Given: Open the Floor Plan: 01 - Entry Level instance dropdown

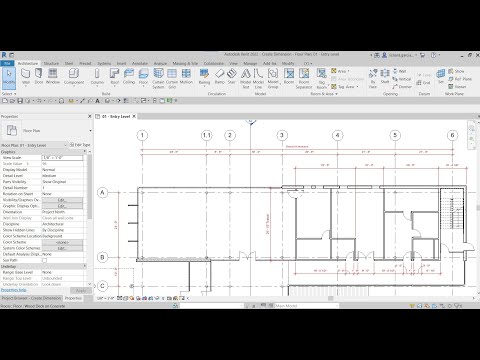Looking at the screenshot, I should click(x=65, y=145).
